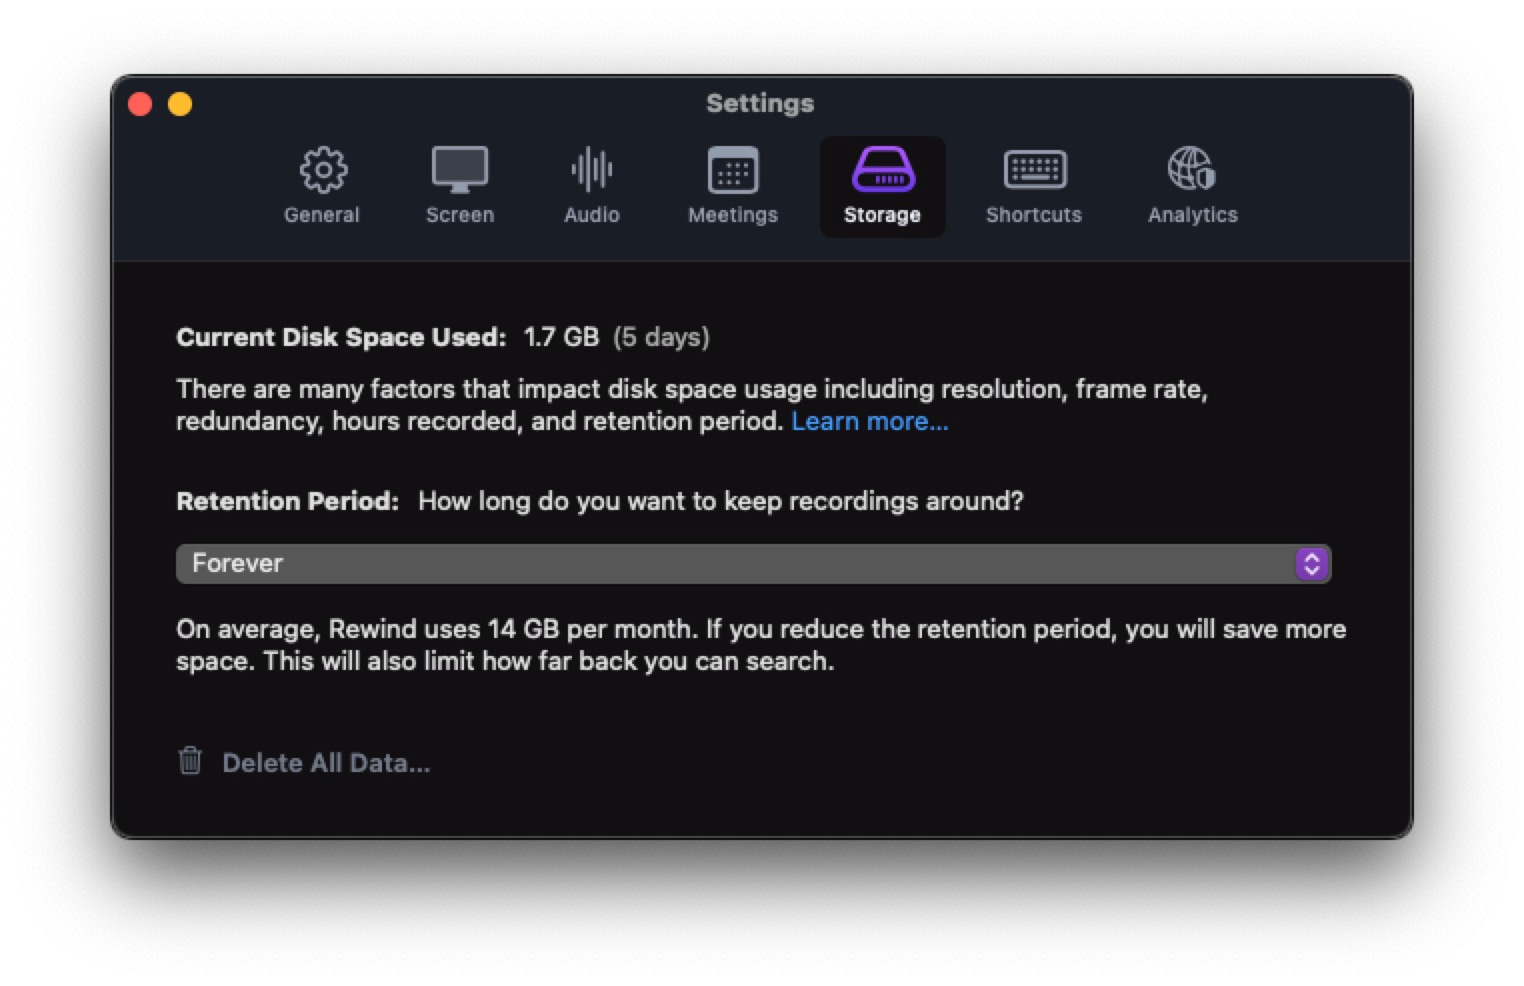Close the Settings window with red button
The width and height of the screenshot is (1524, 986).
141,104
